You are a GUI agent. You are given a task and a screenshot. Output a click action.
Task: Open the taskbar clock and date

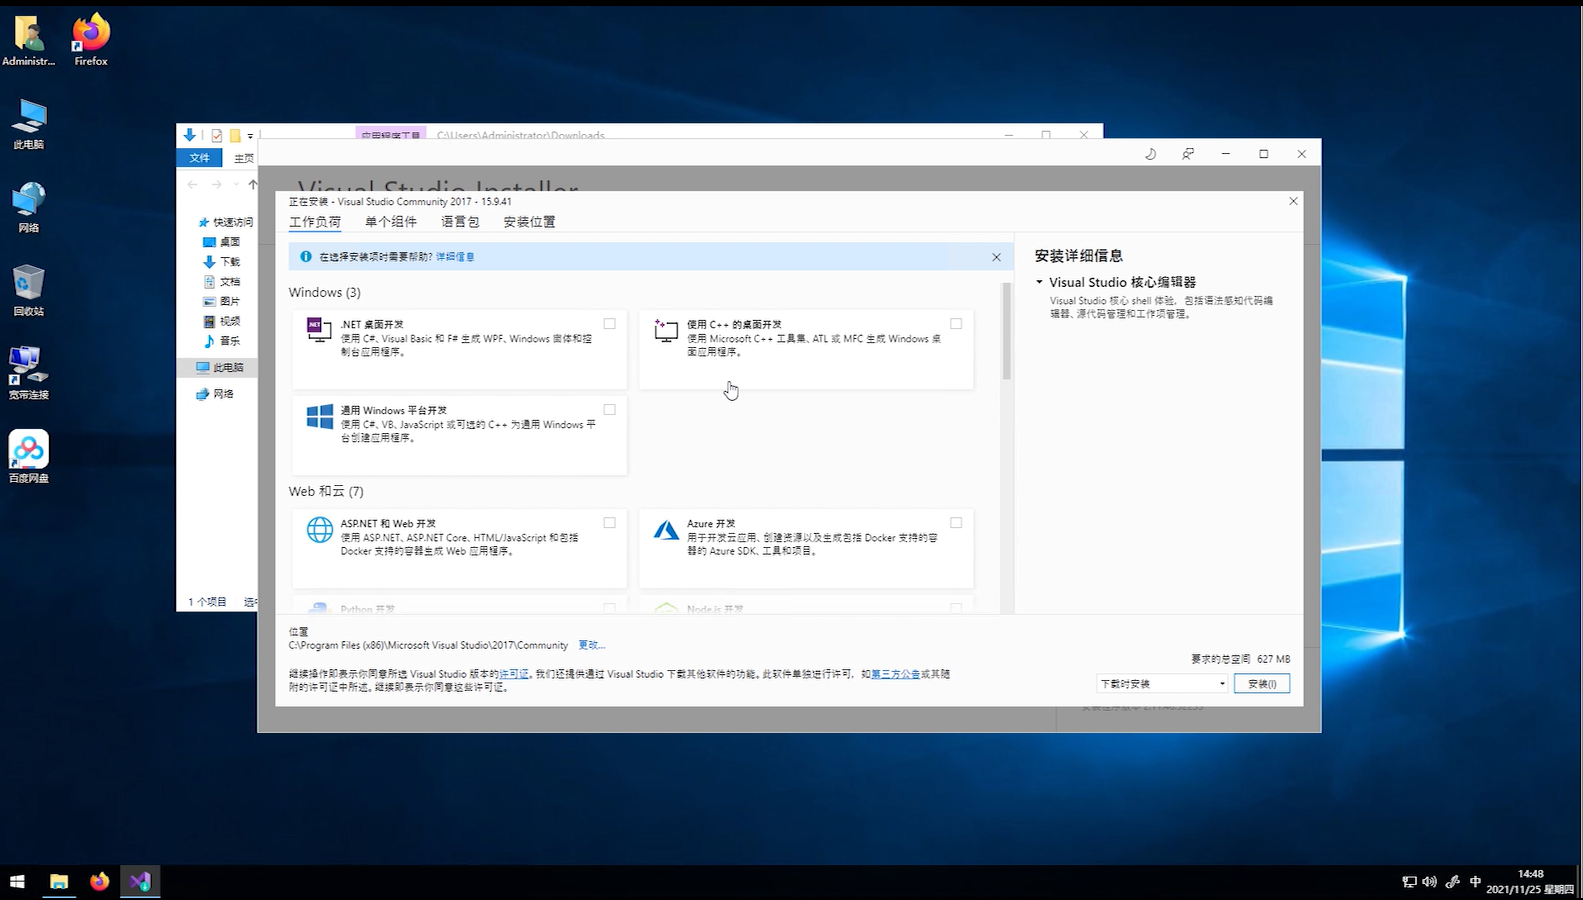coord(1530,881)
